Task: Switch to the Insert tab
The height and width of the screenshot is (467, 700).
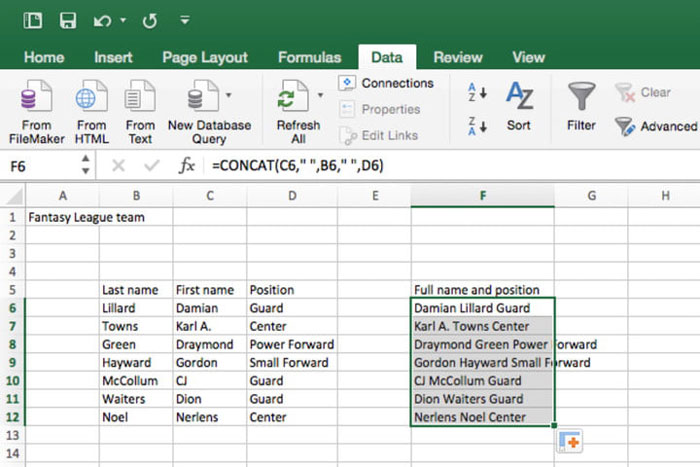Action: coord(113,57)
